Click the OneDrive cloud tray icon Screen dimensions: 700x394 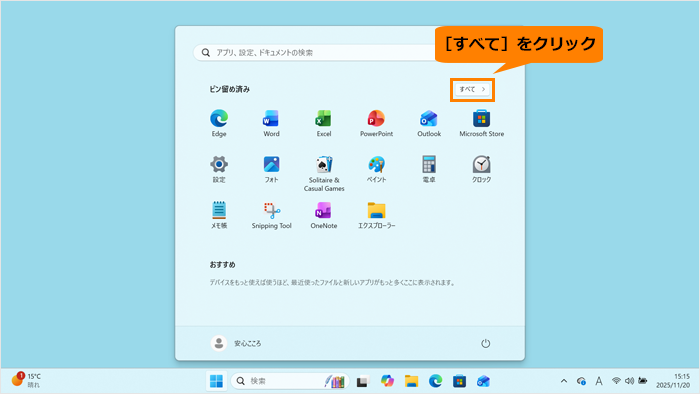click(581, 381)
